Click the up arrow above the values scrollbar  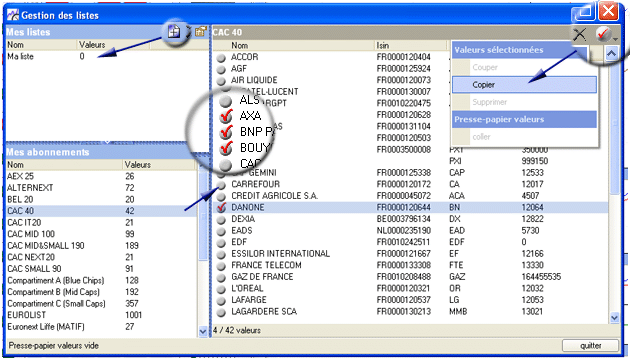(x=612, y=53)
